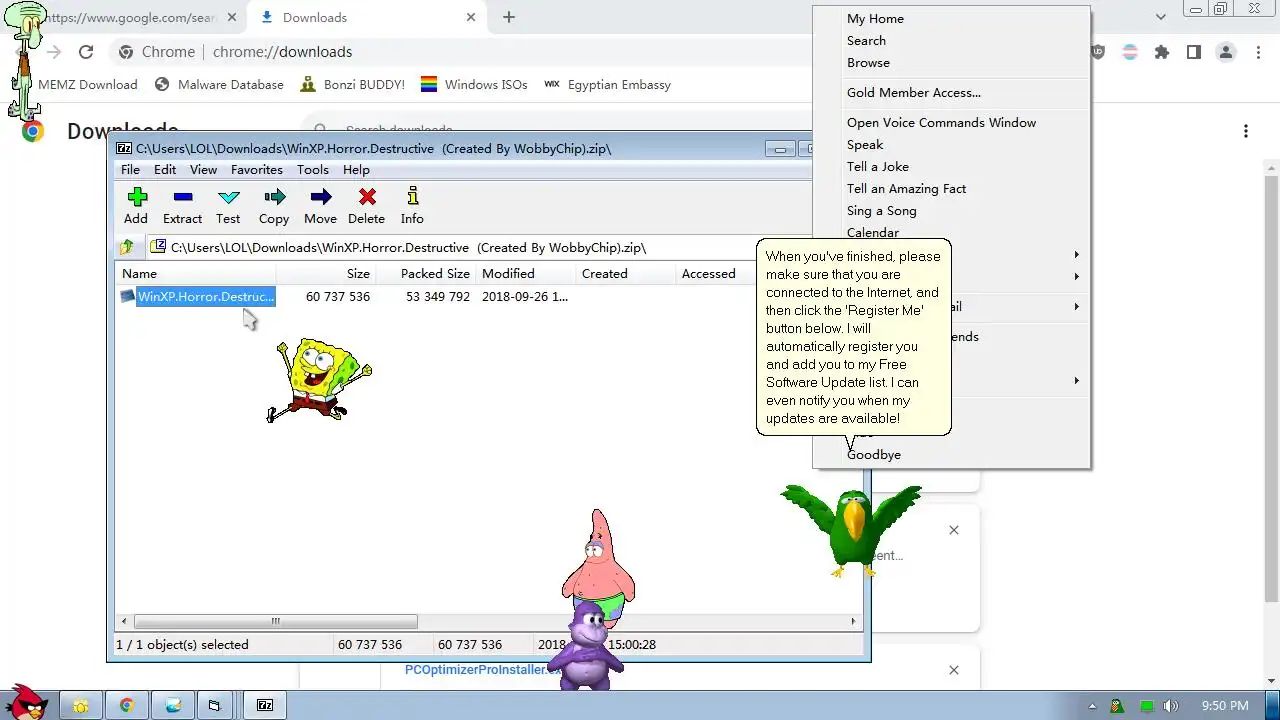Click the 7-Zip archive path field

tap(450, 247)
